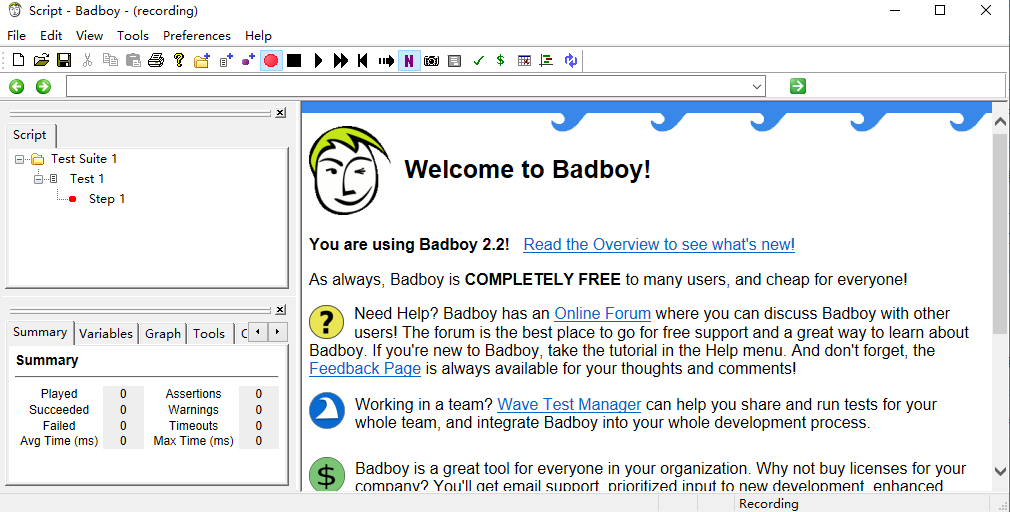Close the Summary panel with its X

(280, 310)
